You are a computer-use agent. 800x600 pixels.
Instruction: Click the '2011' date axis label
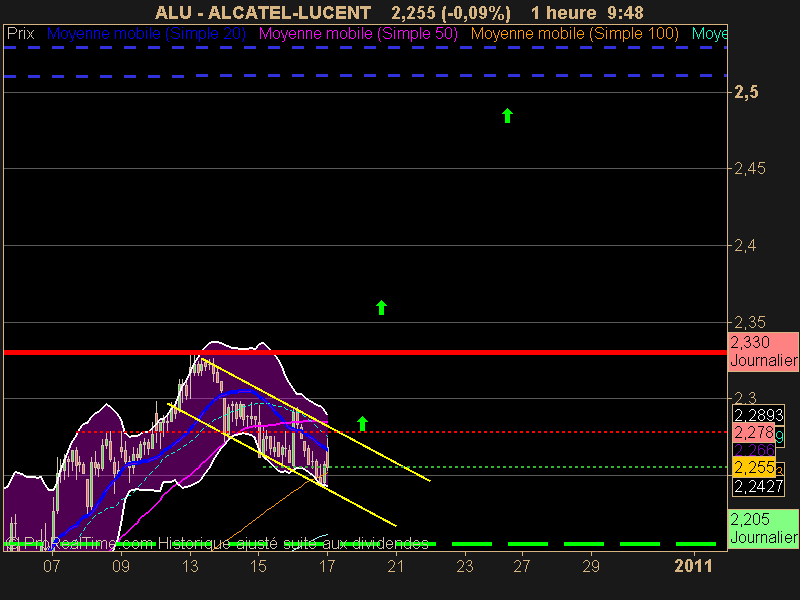pyautogui.click(x=693, y=566)
